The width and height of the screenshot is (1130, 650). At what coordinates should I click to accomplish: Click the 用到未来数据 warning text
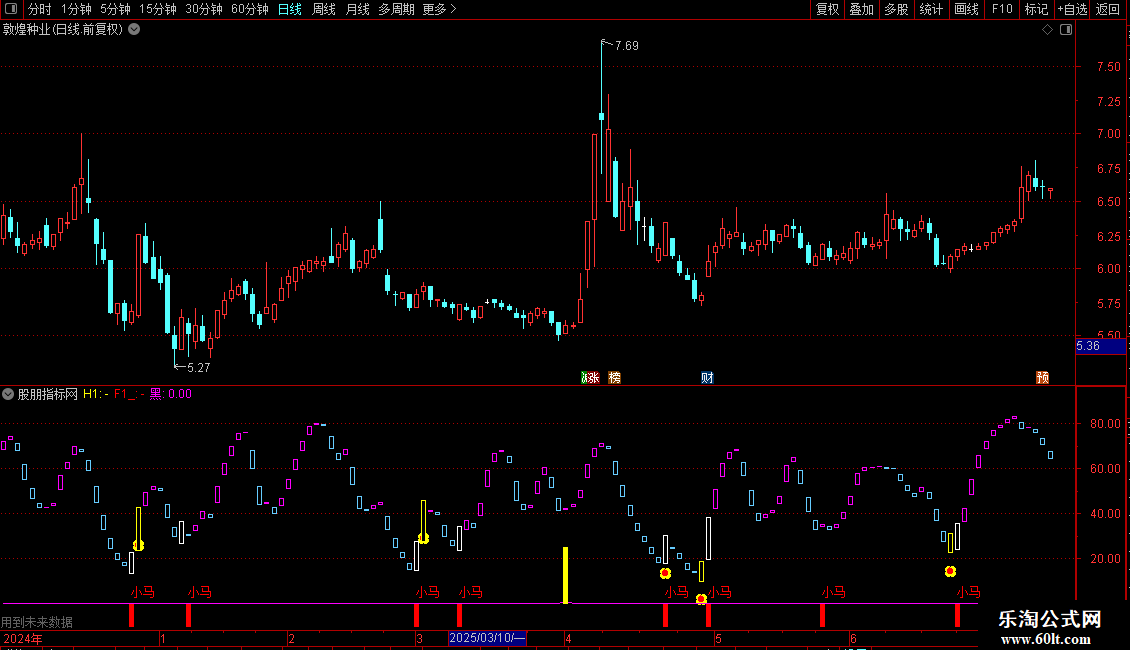point(37,622)
